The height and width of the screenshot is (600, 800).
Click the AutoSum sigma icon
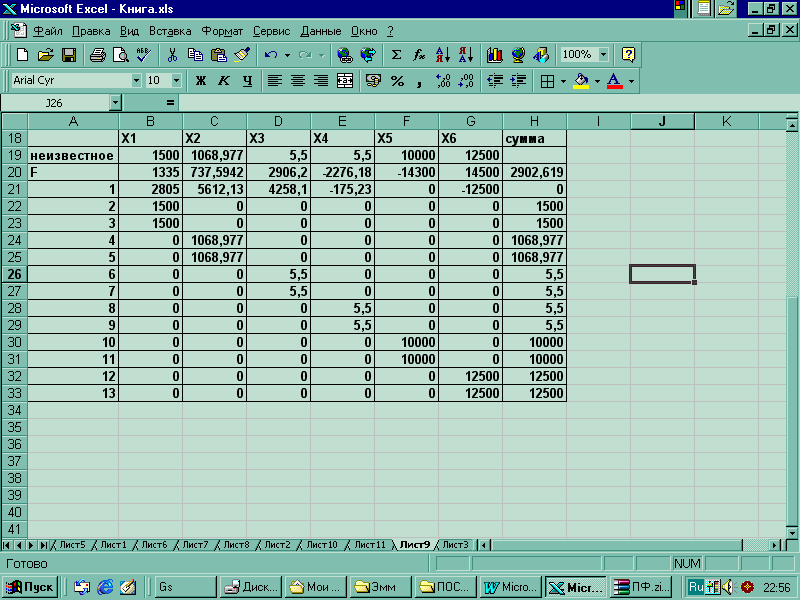pos(396,55)
